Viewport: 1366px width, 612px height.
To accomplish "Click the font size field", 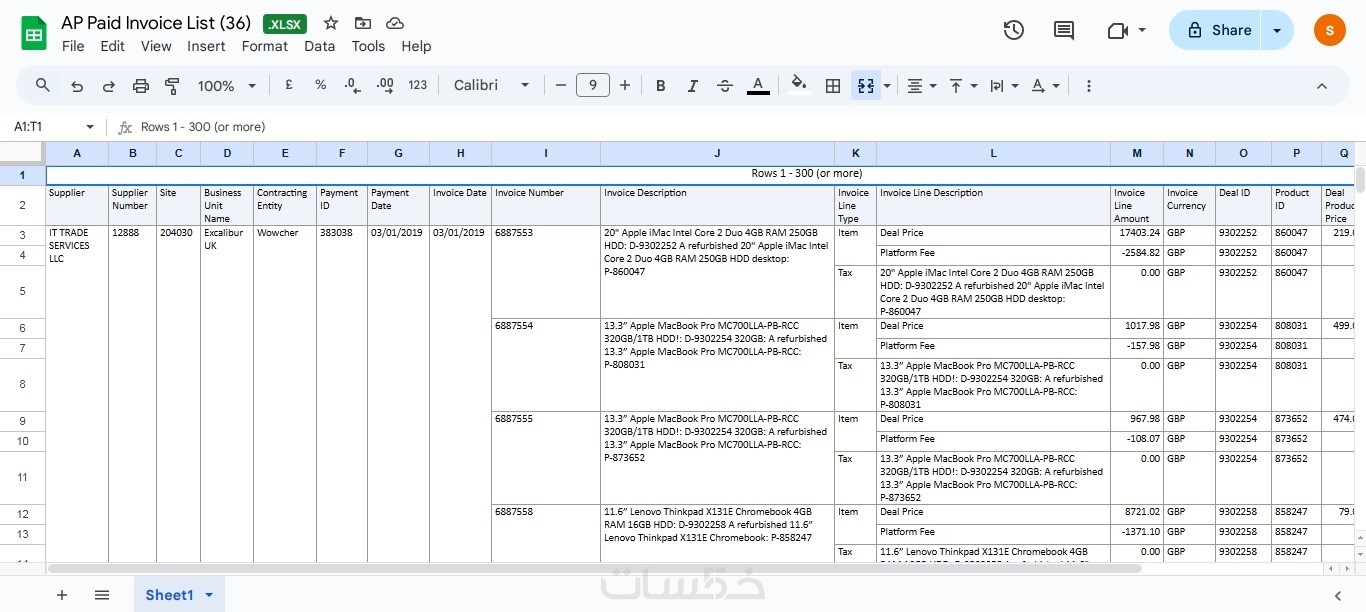I will click(x=593, y=86).
